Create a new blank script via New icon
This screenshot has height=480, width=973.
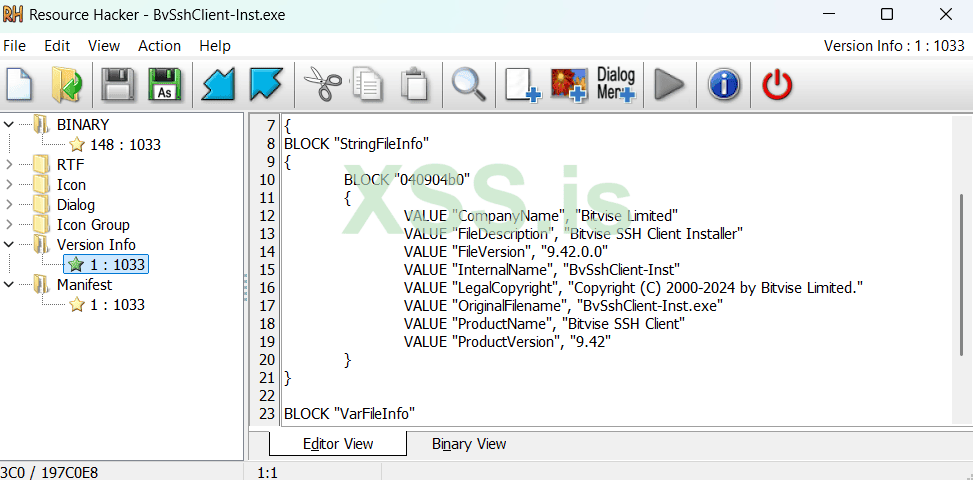click(19, 84)
